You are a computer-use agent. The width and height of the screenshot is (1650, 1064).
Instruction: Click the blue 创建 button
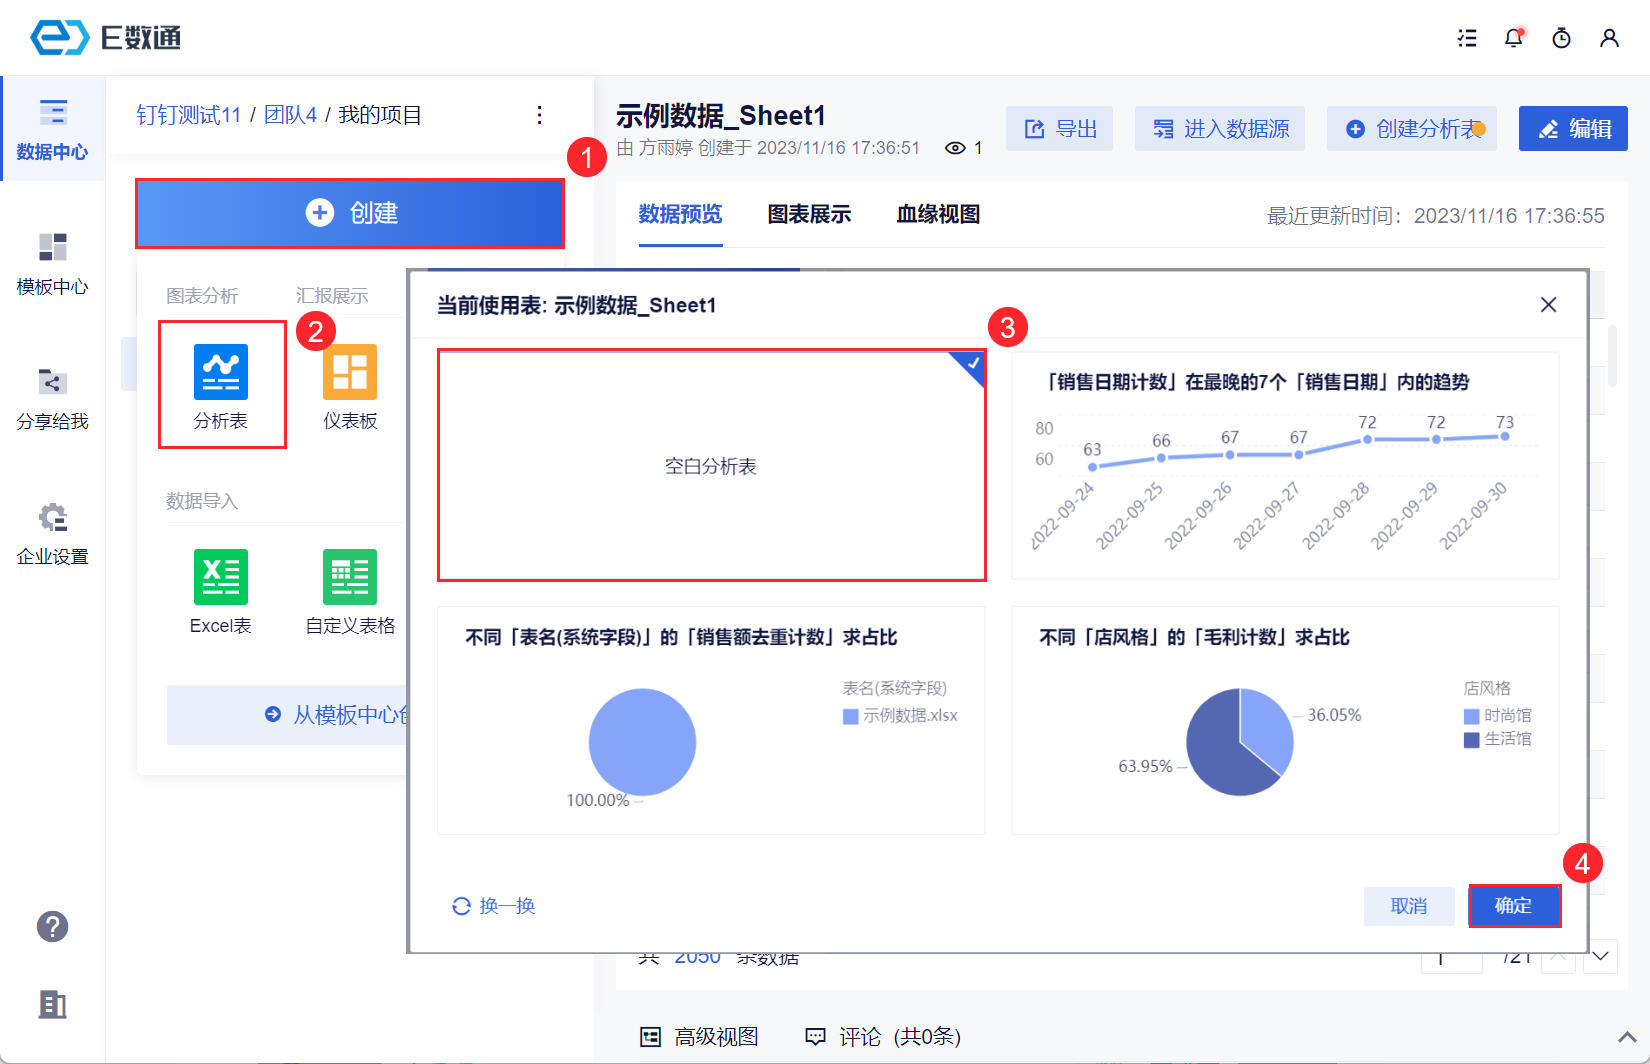[350, 213]
